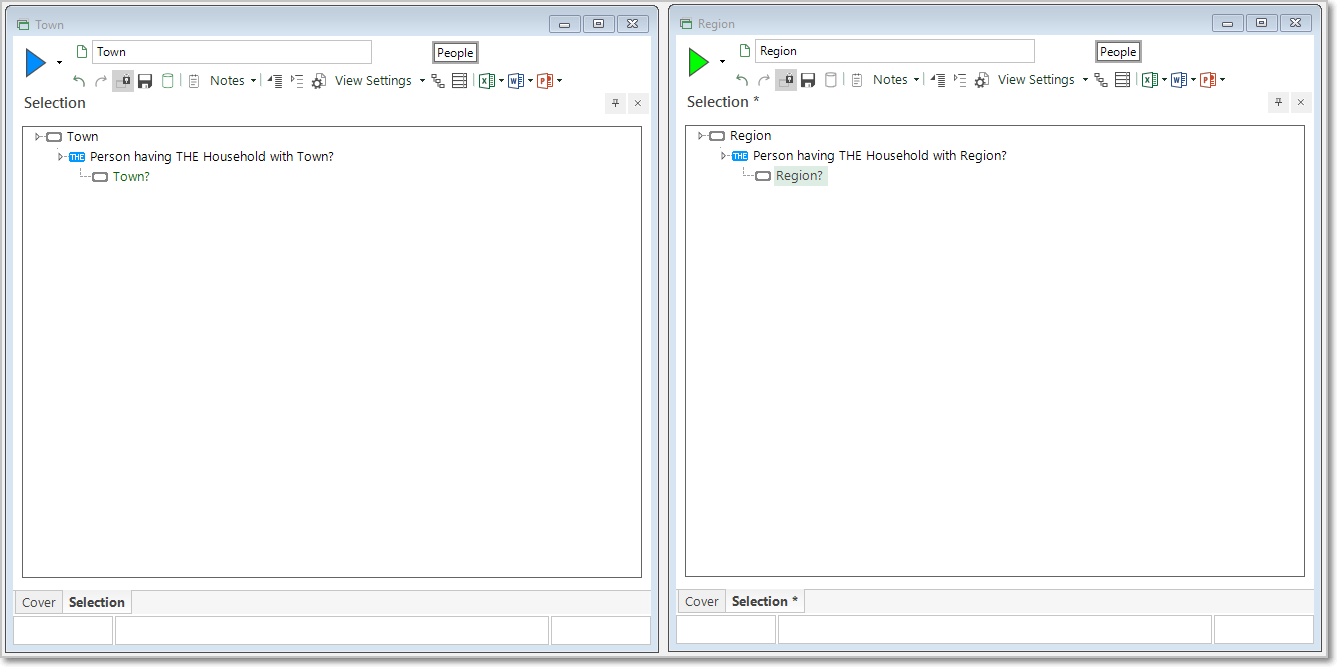The width and height of the screenshot is (1337, 667).
Task: Open dropdown beside Town window's play button
Action: click(59, 63)
